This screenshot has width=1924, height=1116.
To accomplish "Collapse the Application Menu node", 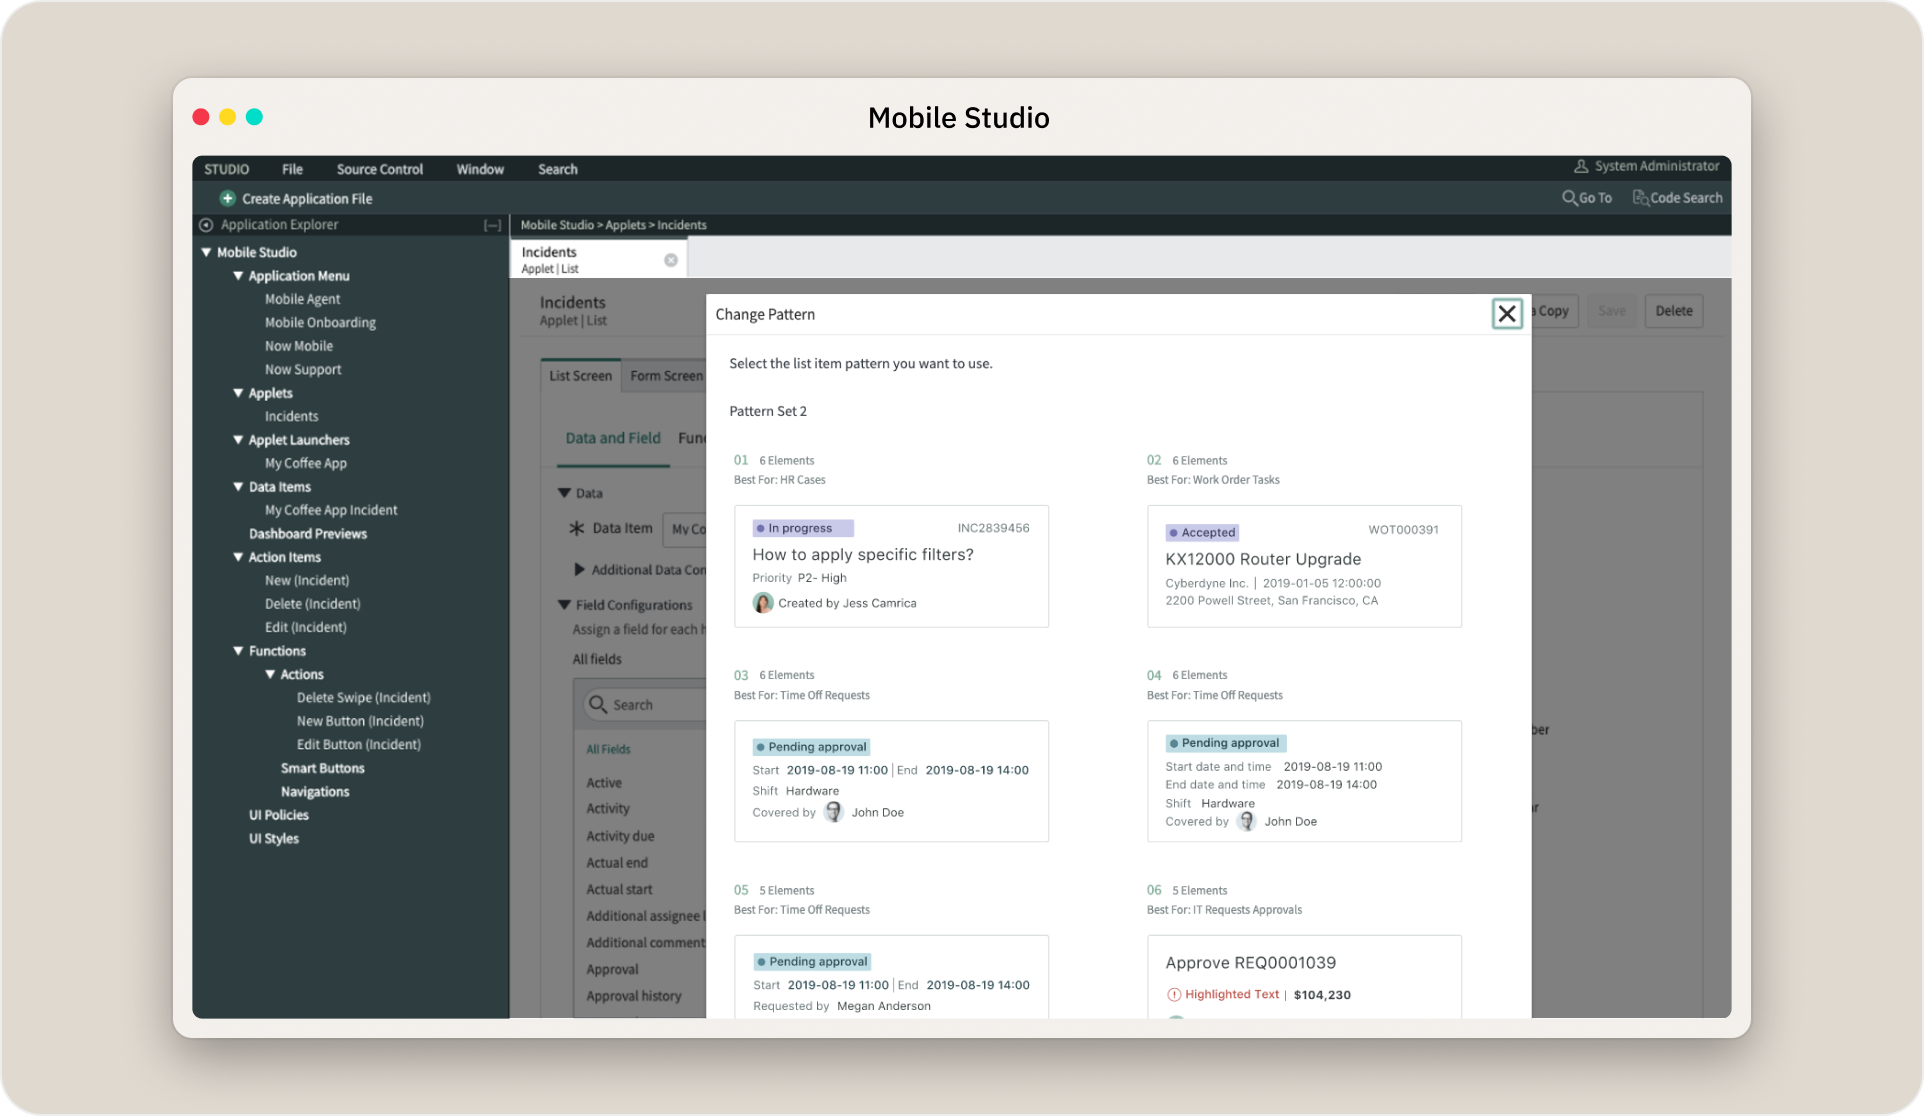I will (238, 276).
